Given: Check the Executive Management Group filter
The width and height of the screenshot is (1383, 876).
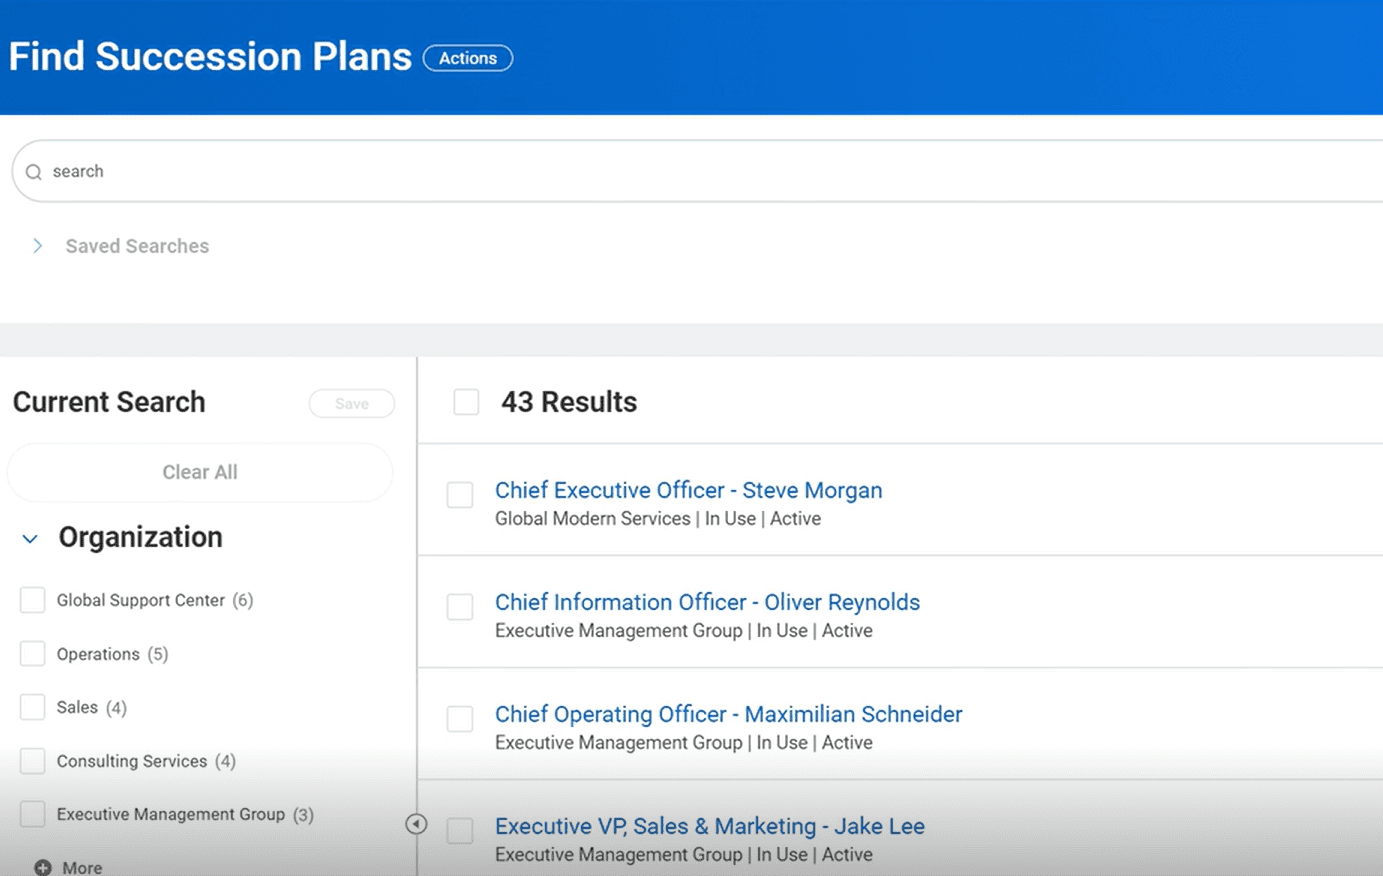Looking at the screenshot, I should 33,814.
